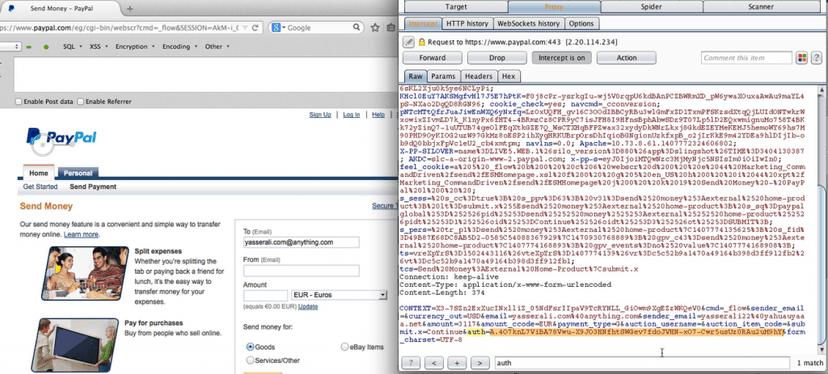Open the Action menu button in Burp

tap(627, 58)
